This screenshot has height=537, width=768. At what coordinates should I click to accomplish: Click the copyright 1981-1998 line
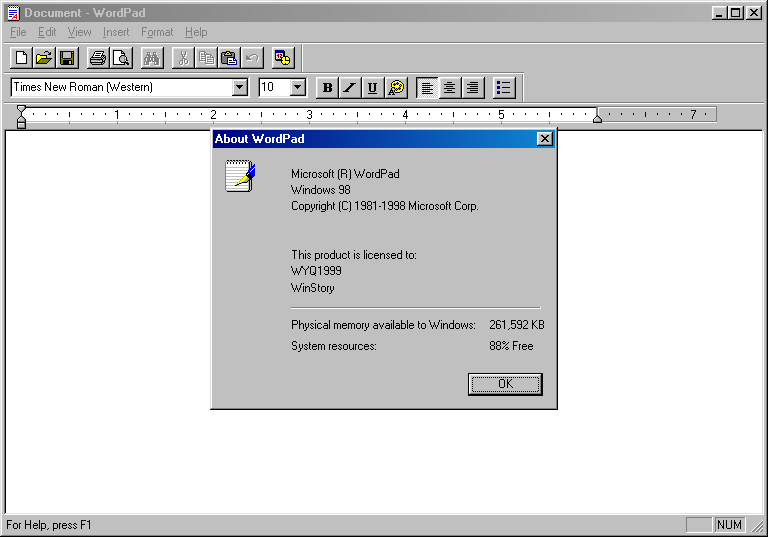pos(384,206)
